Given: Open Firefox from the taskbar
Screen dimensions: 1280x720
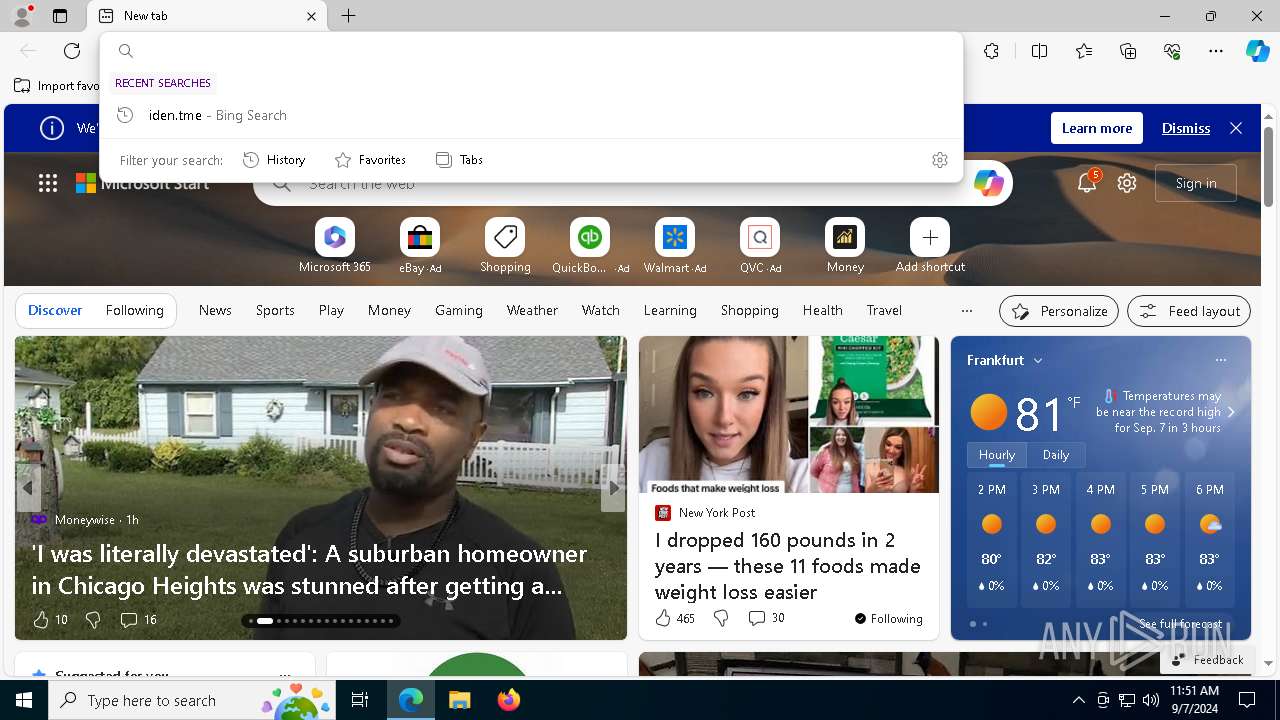Looking at the screenshot, I should (x=508, y=700).
